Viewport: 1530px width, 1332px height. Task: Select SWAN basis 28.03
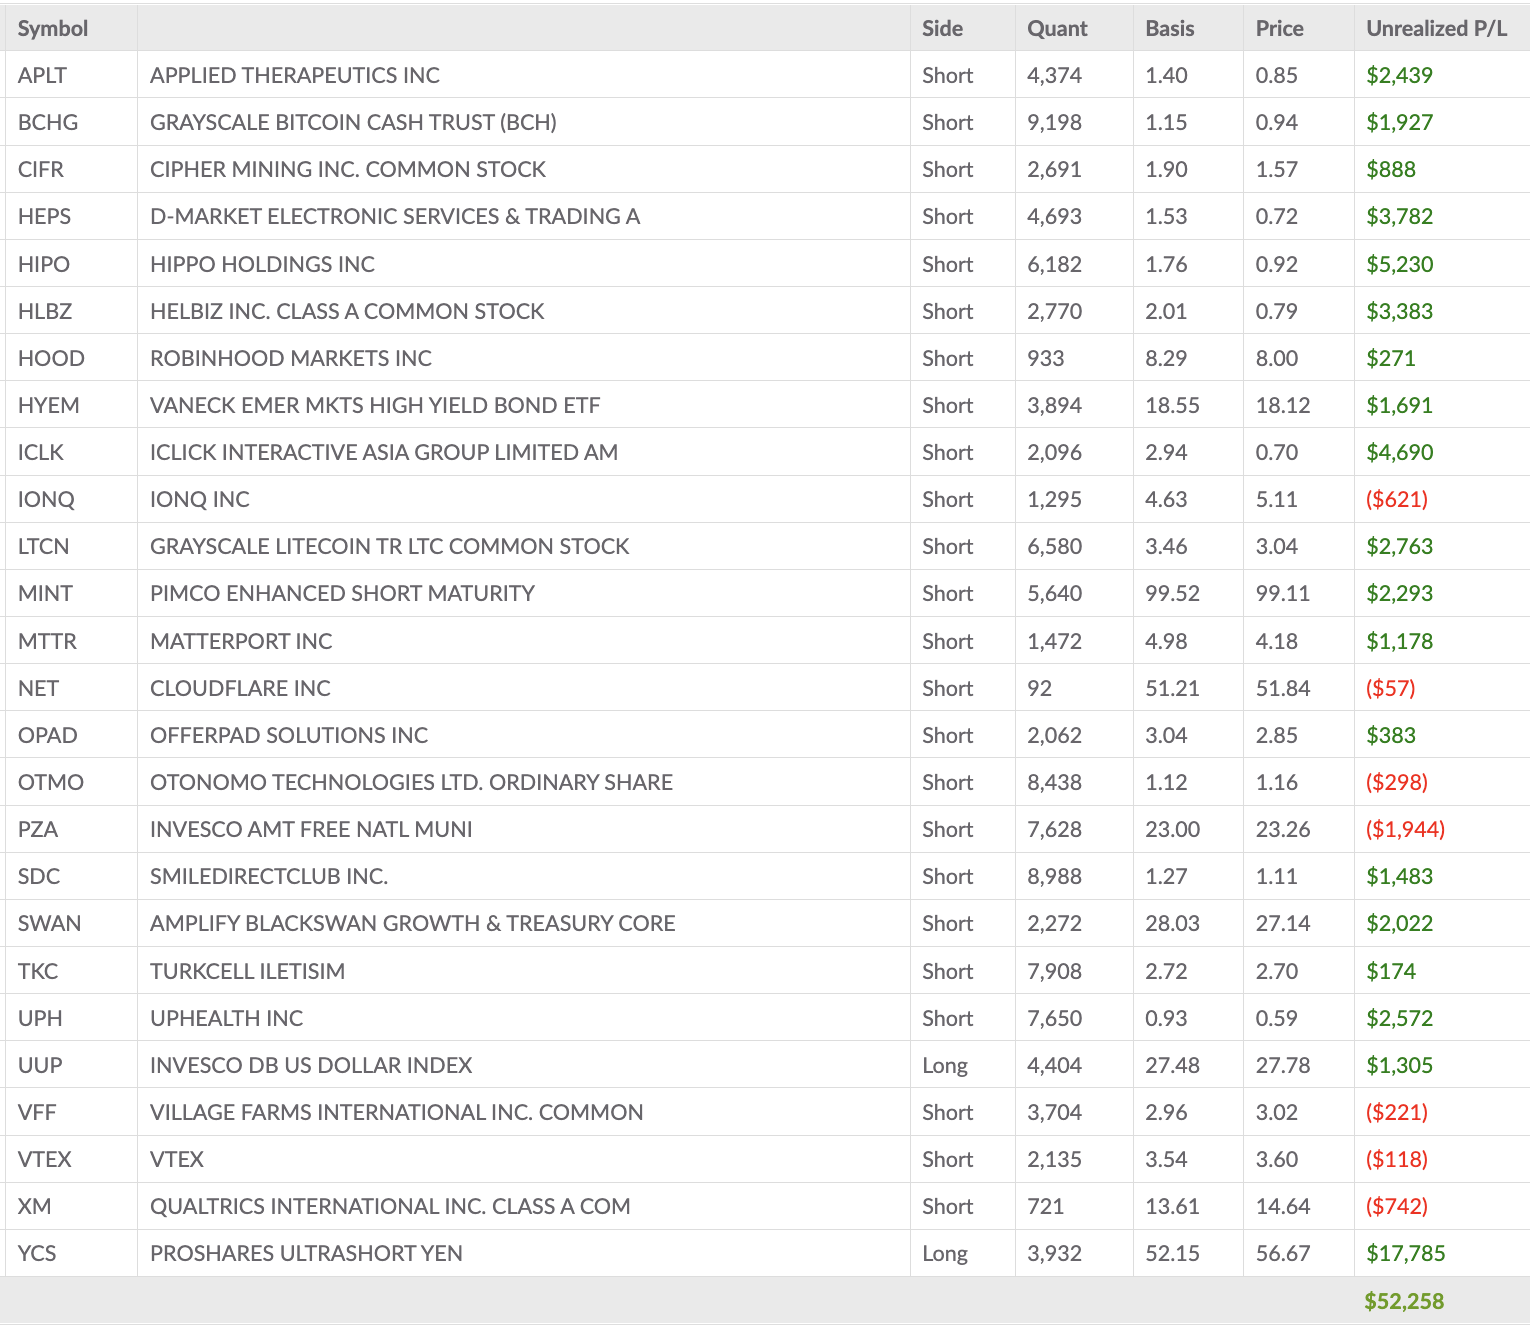click(x=1172, y=923)
